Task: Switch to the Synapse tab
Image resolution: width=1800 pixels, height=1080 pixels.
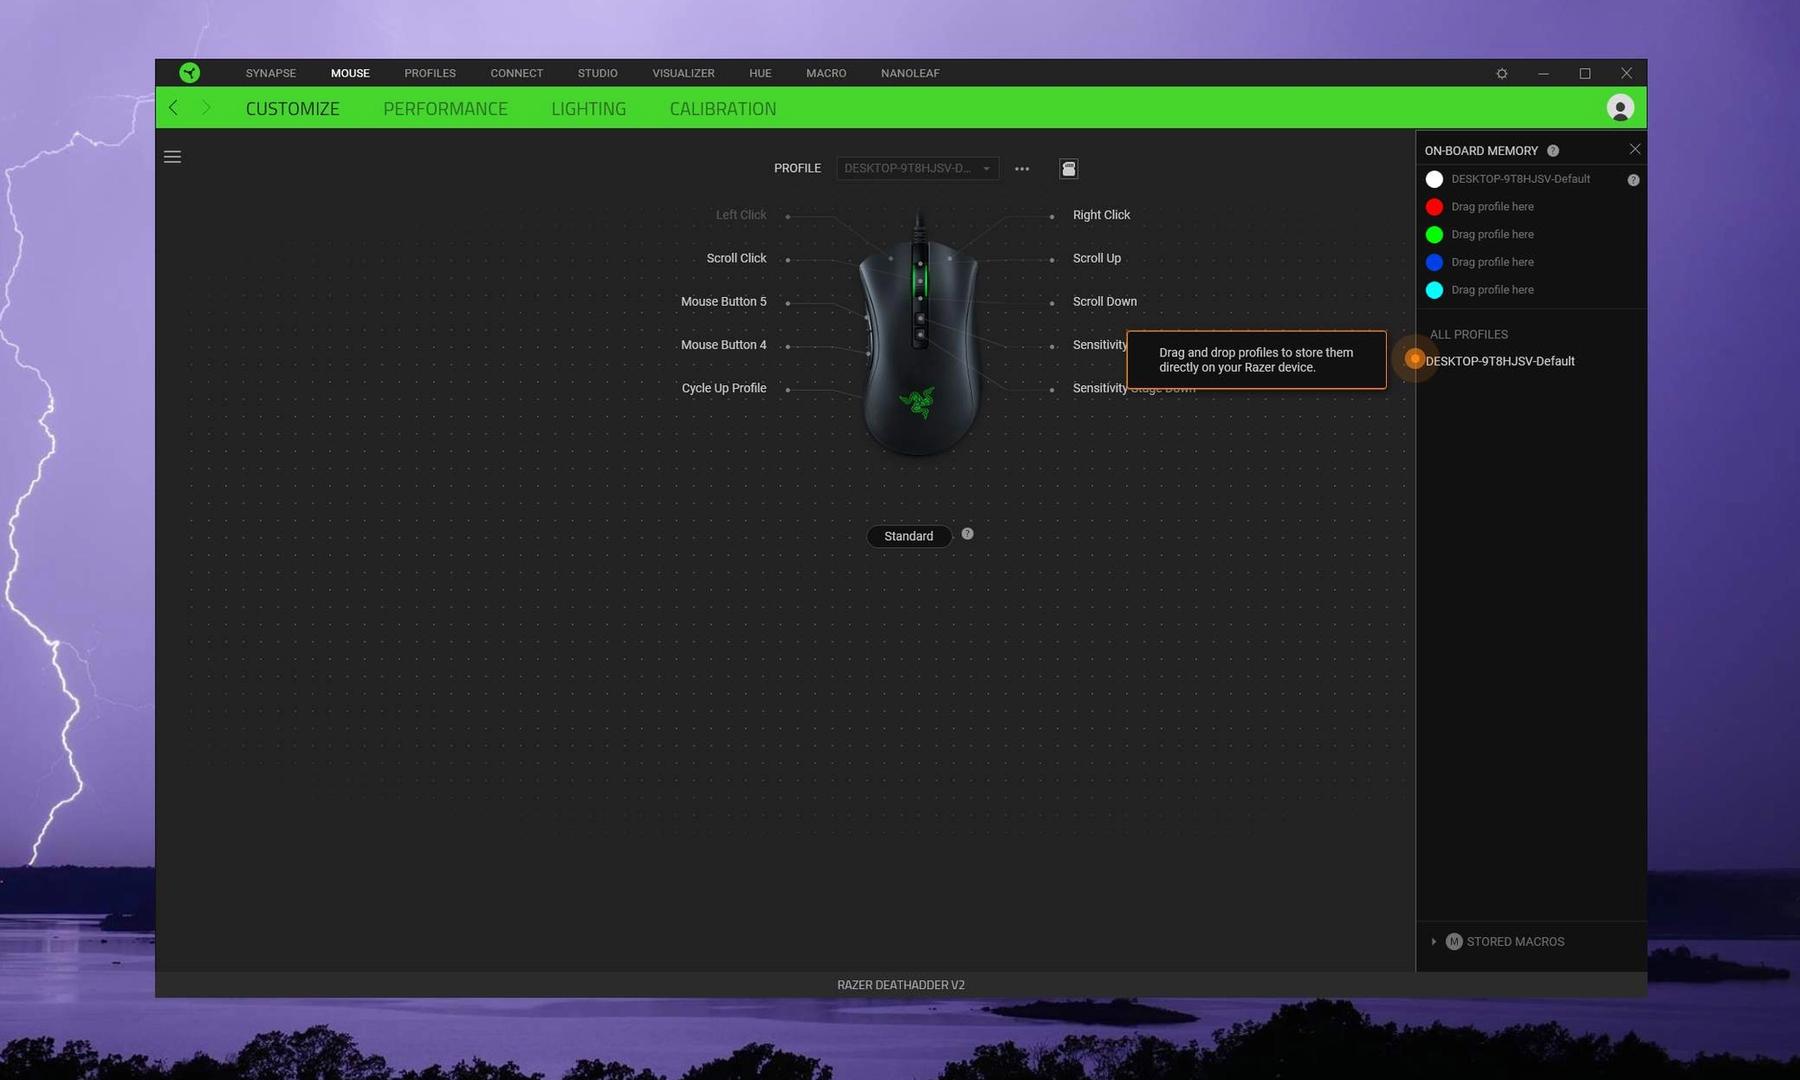Action: (271, 73)
